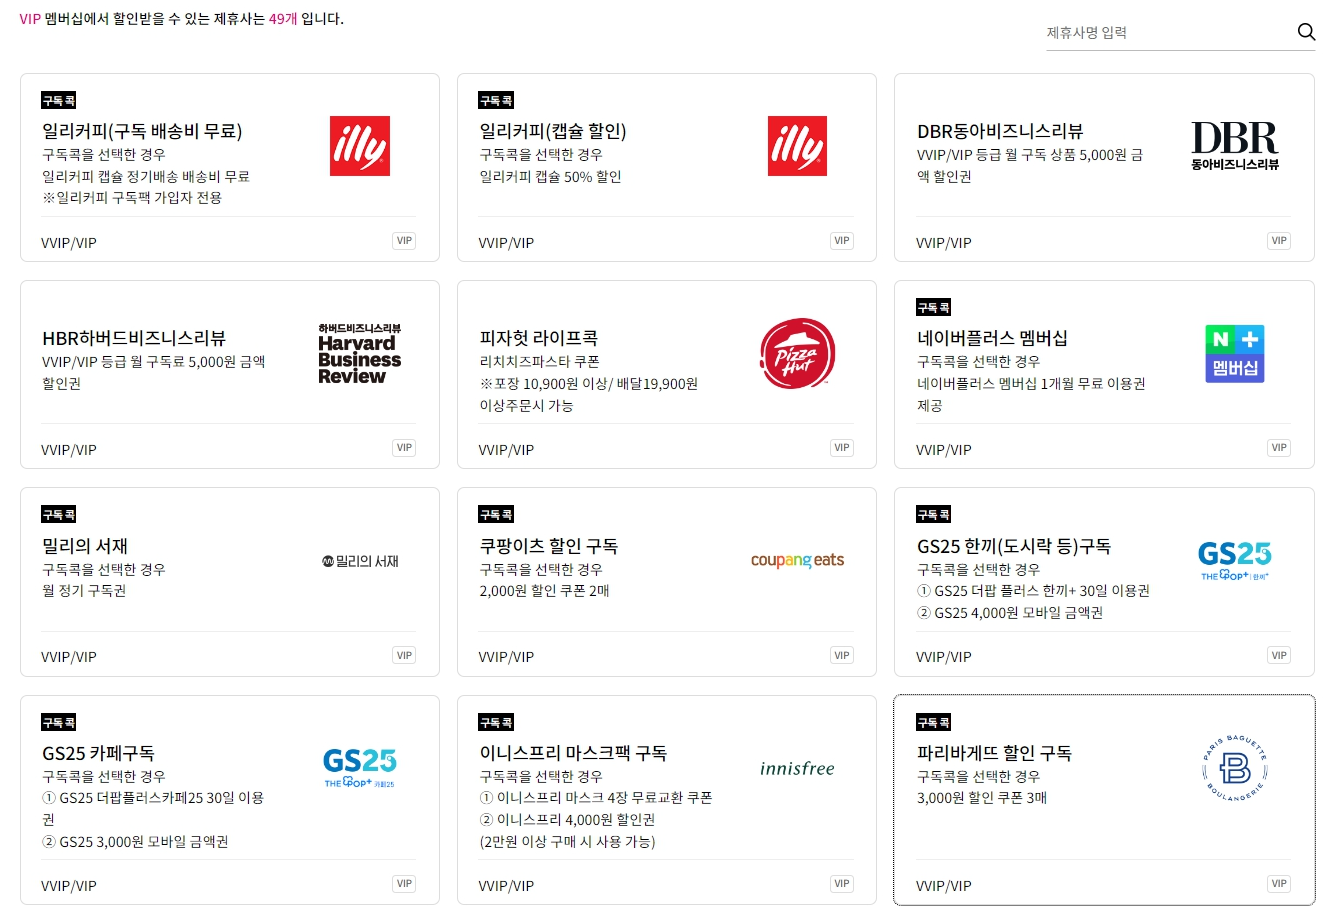Click '① 이니스프리 마스크 4장 무료교환 쿠폰' text
The image size is (1336, 912).
[596, 798]
